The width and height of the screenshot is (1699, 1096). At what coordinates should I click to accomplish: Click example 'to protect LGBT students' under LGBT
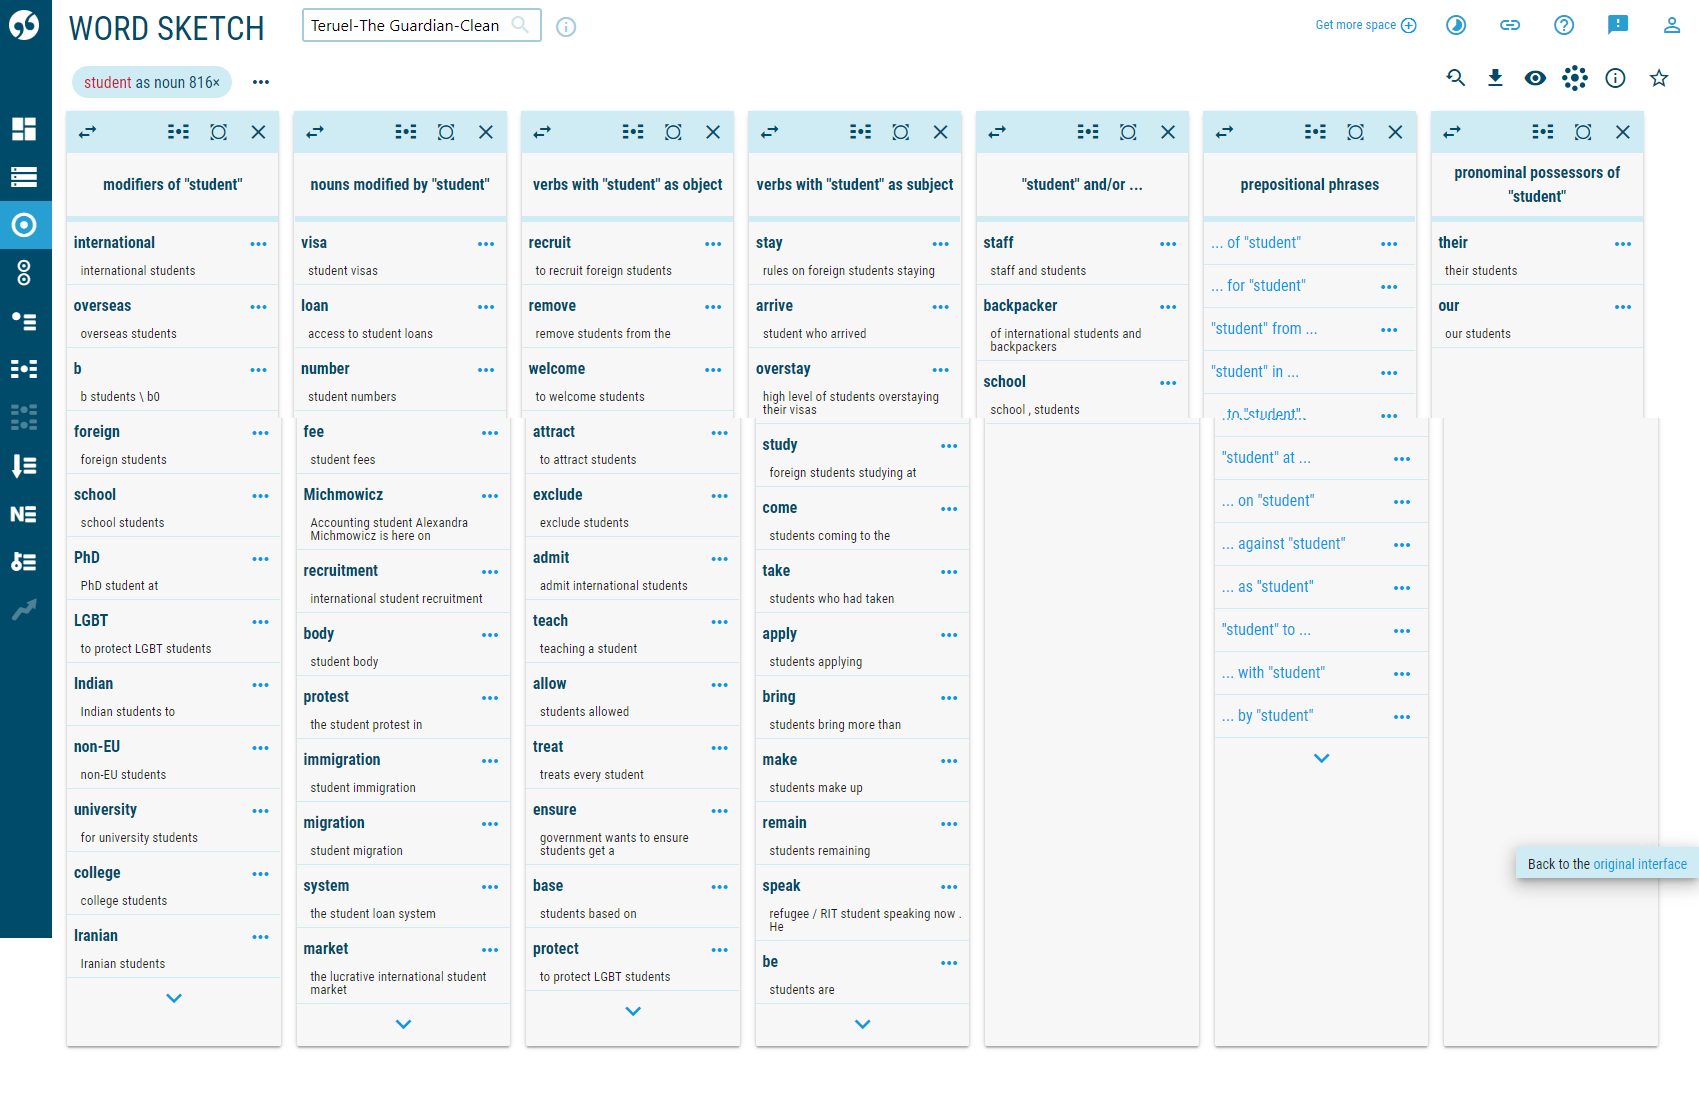[x=146, y=649]
